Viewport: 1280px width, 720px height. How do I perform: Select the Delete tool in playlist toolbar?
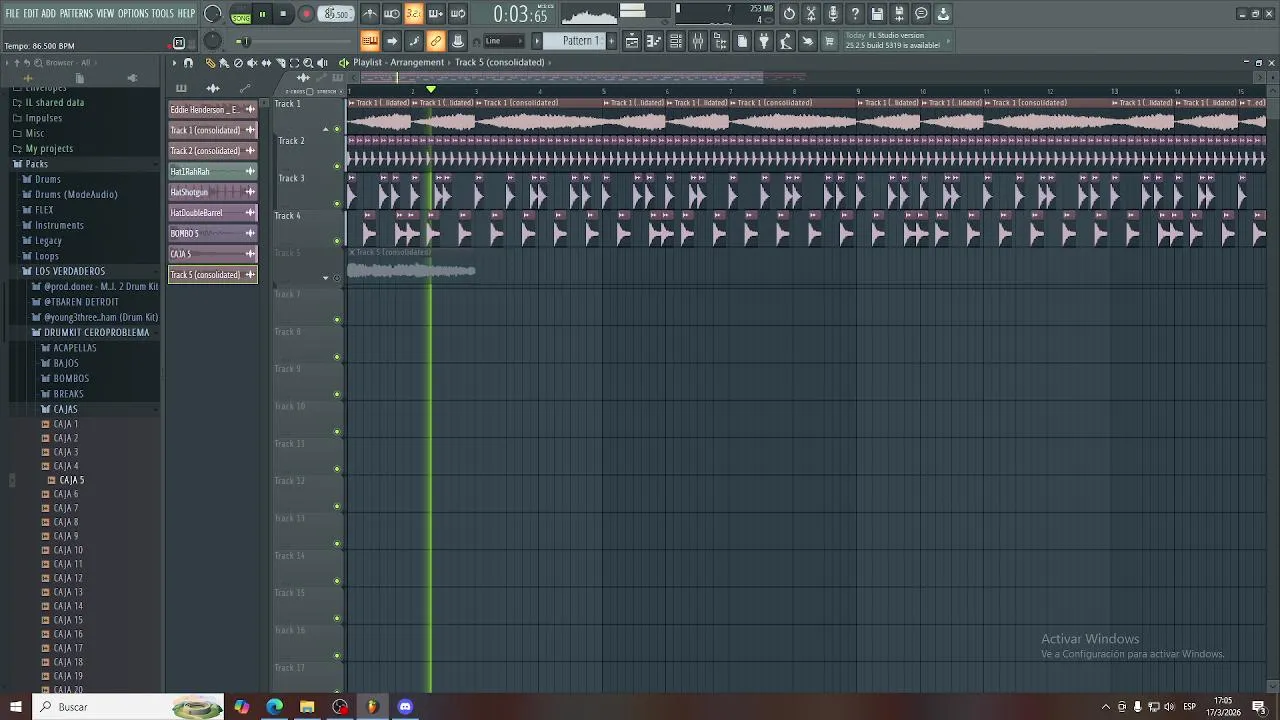[238, 62]
